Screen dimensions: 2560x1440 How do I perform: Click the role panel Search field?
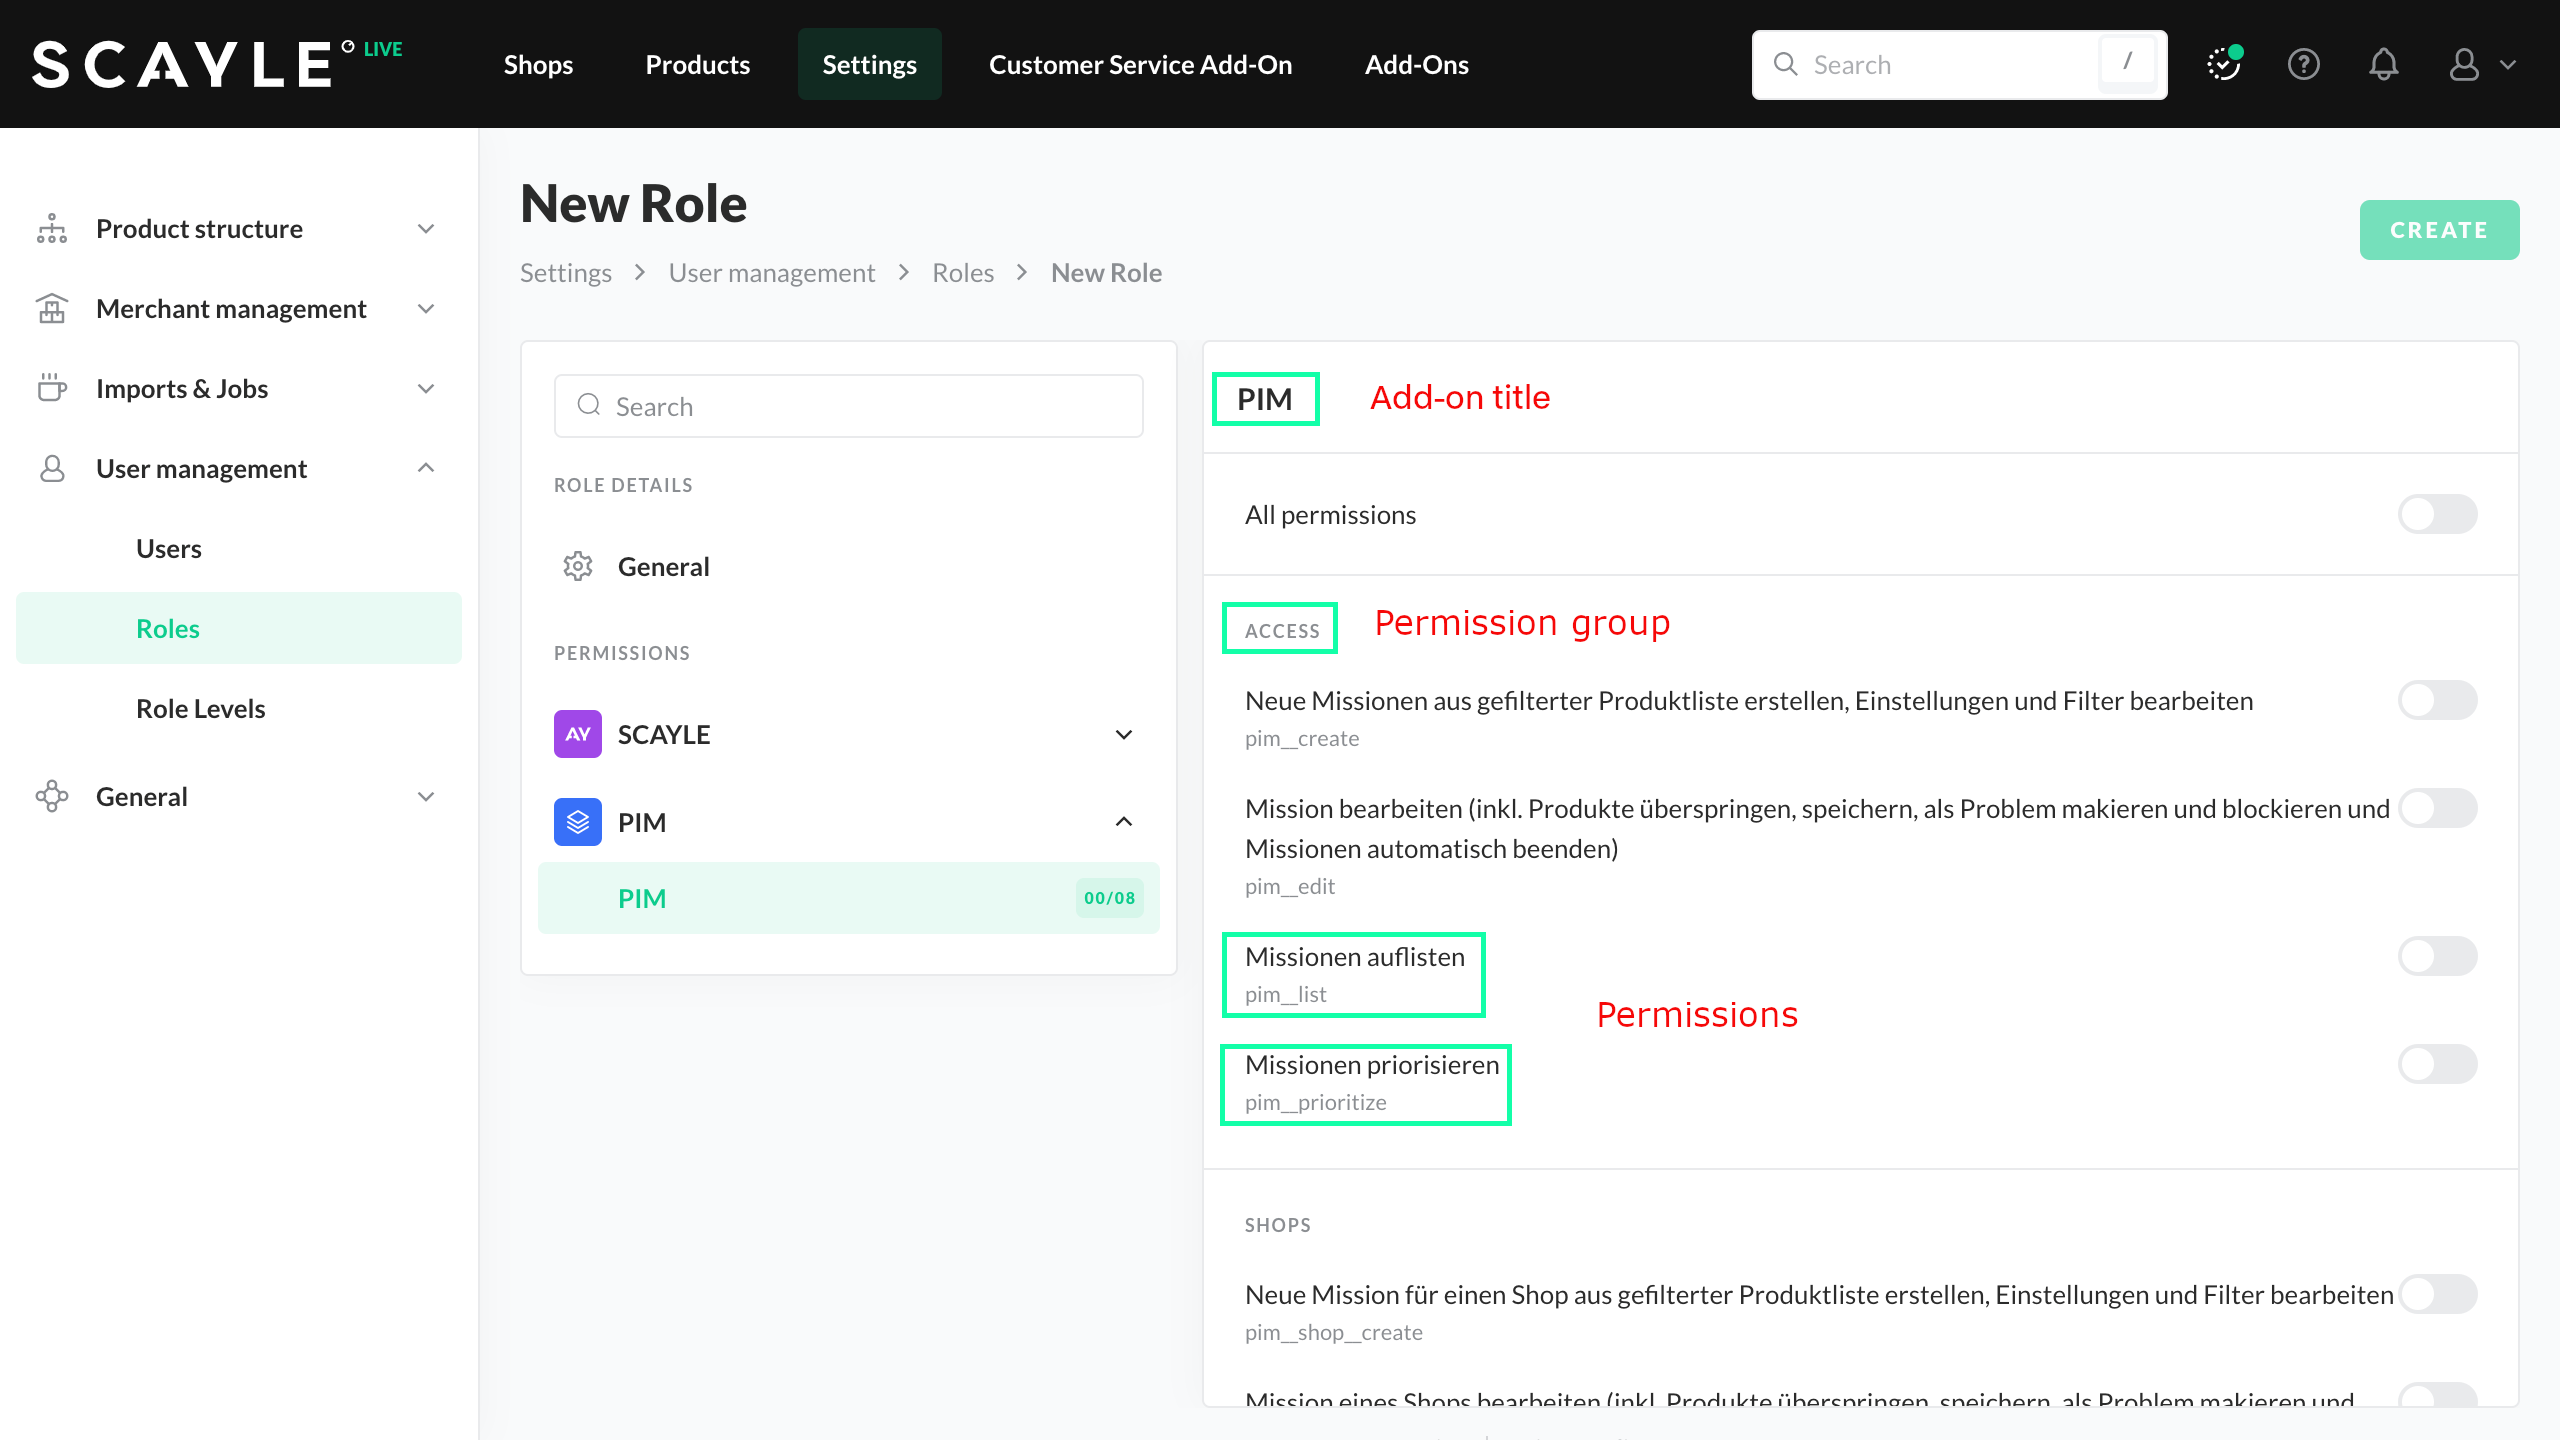[x=848, y=406]
